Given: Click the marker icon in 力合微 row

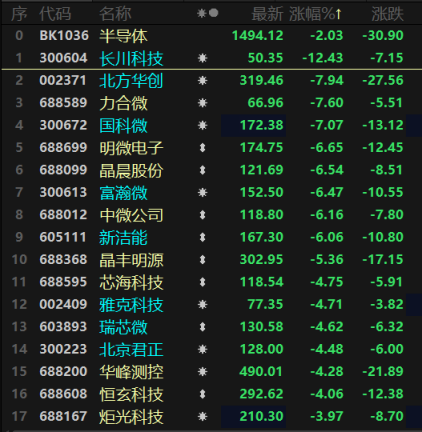Looking at the screenshot, I should click(202, 103).
